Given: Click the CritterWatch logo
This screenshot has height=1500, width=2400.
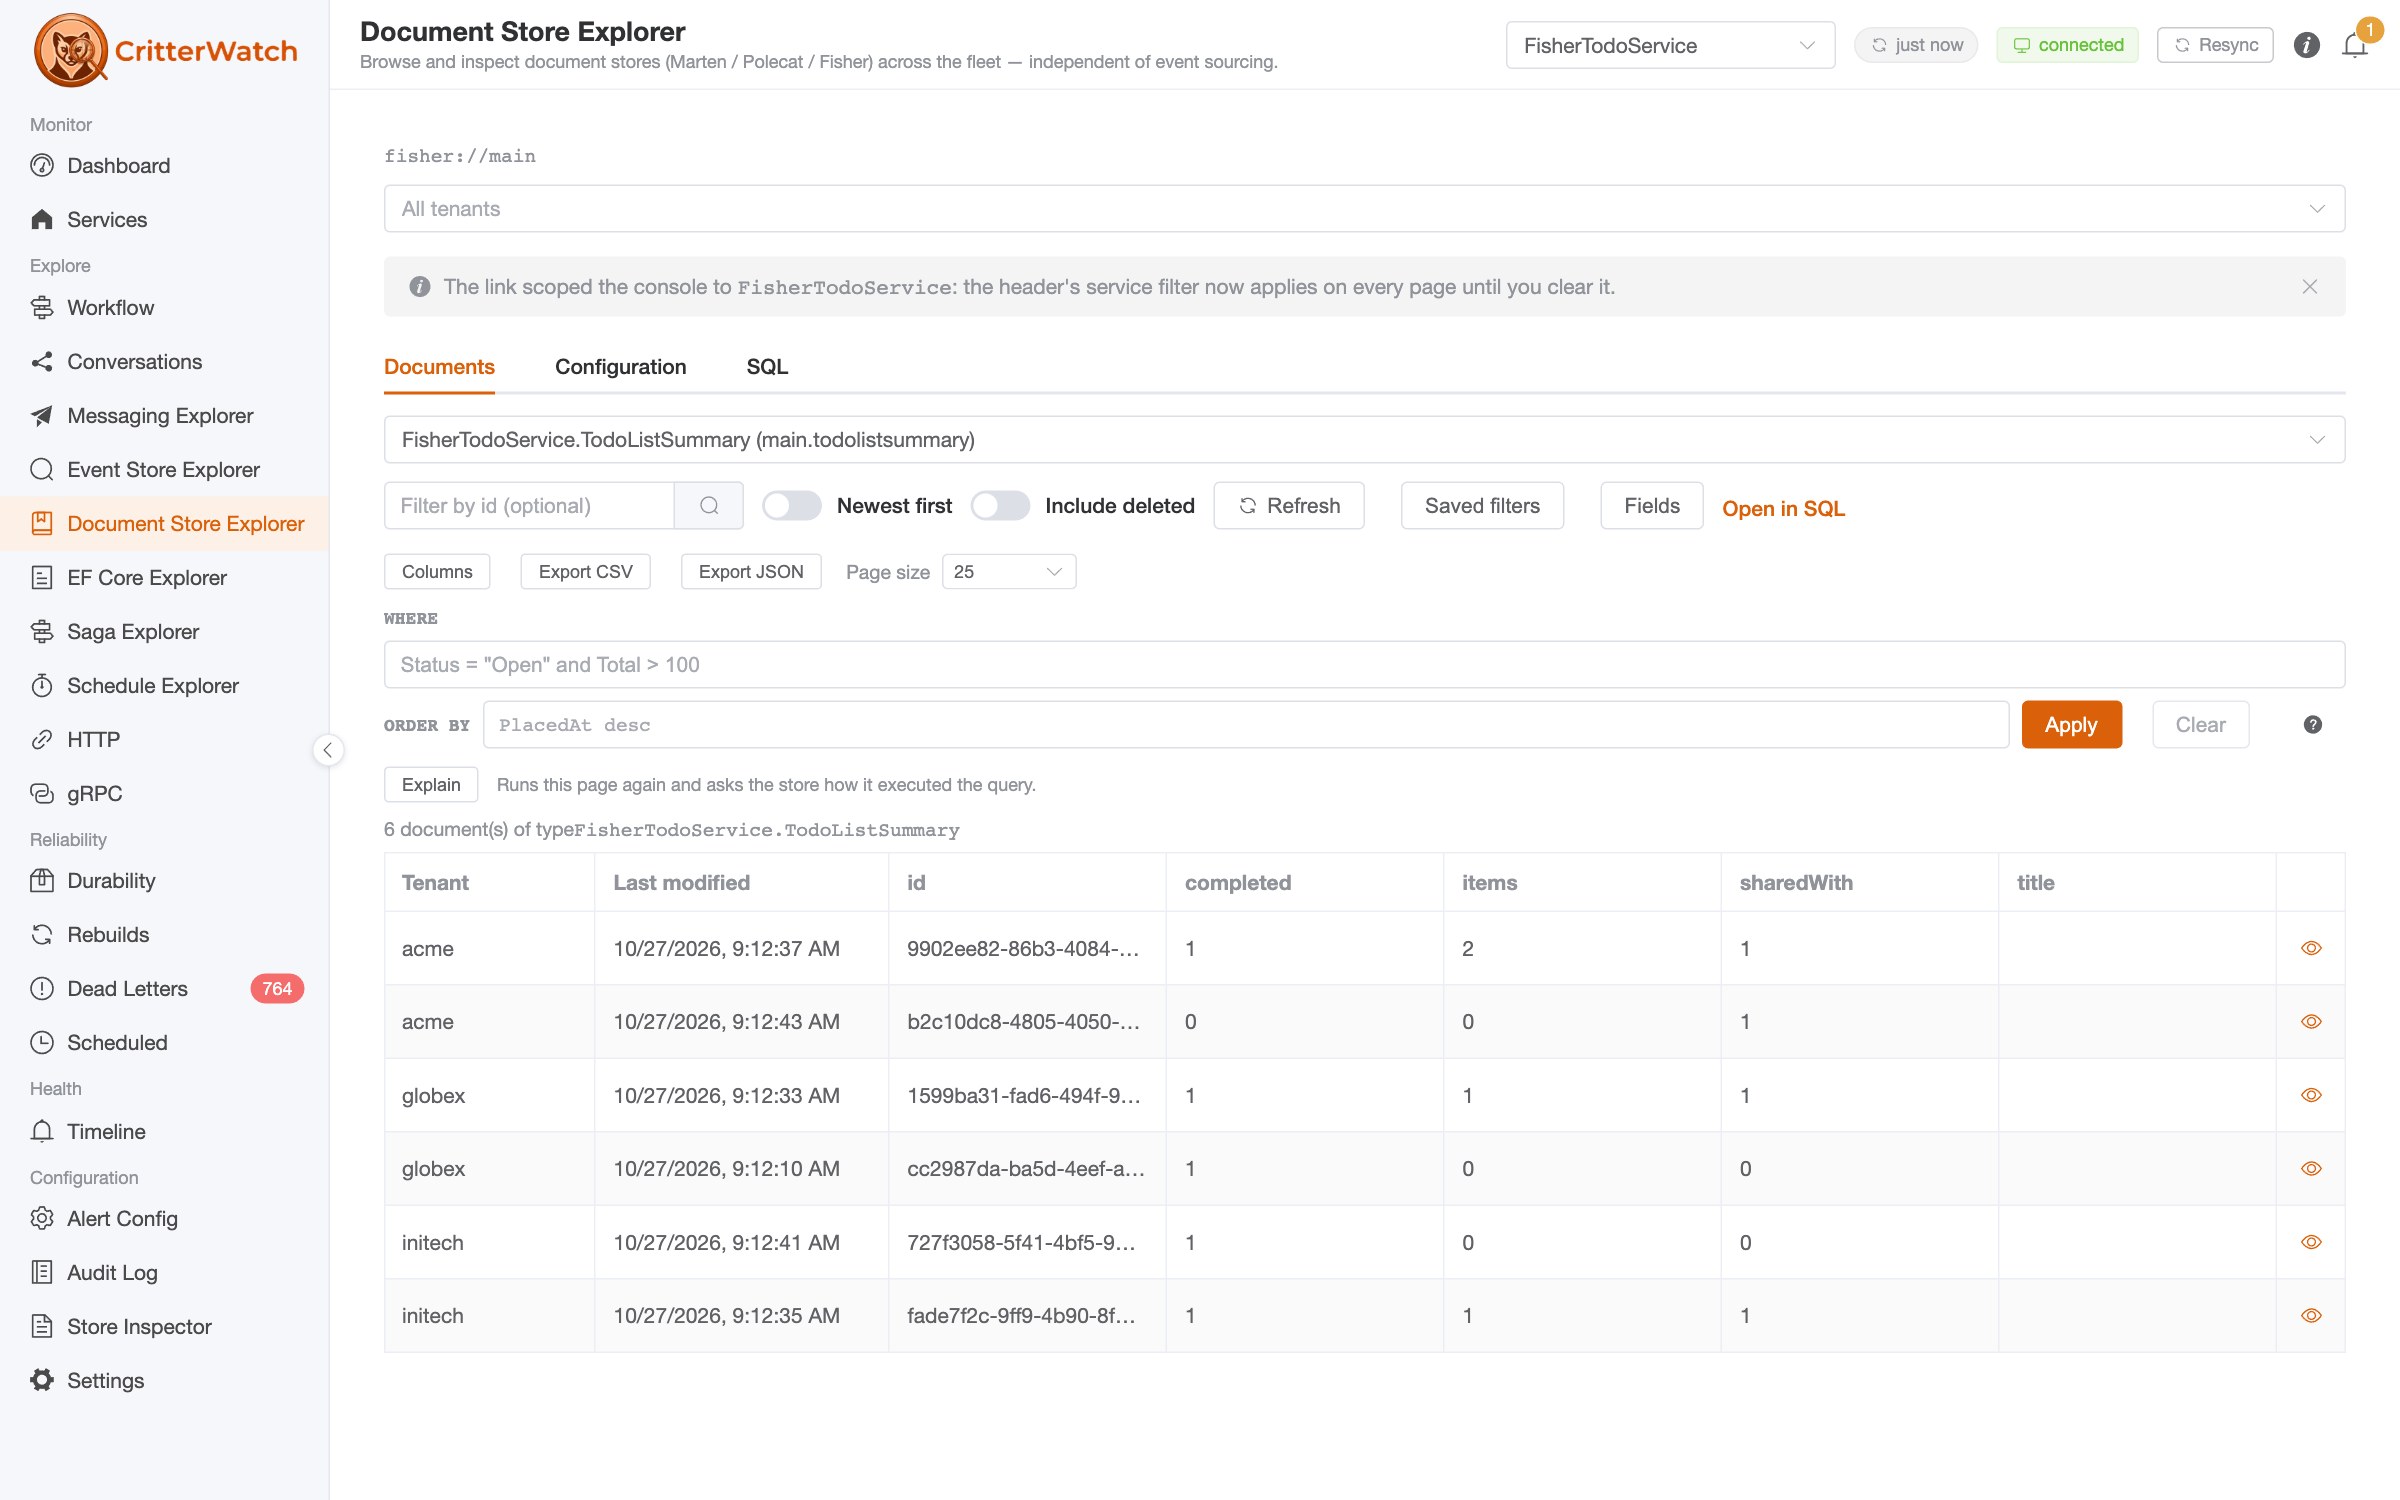Looking at the screenshot, I should 166,50.
